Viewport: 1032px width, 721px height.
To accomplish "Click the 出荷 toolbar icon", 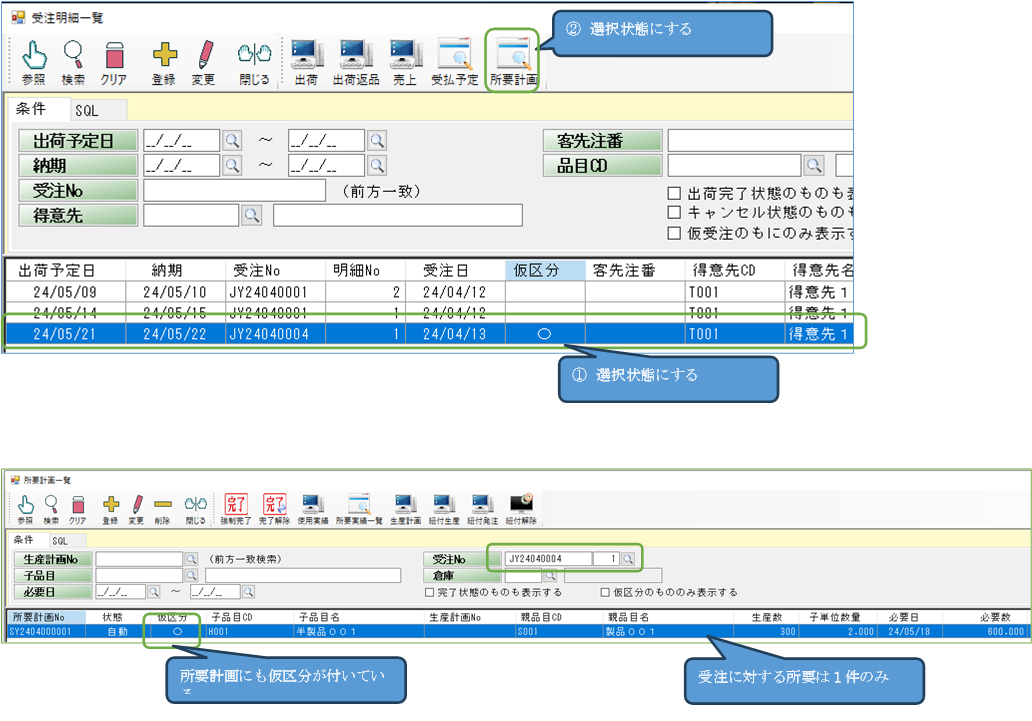I will point(305,60).
